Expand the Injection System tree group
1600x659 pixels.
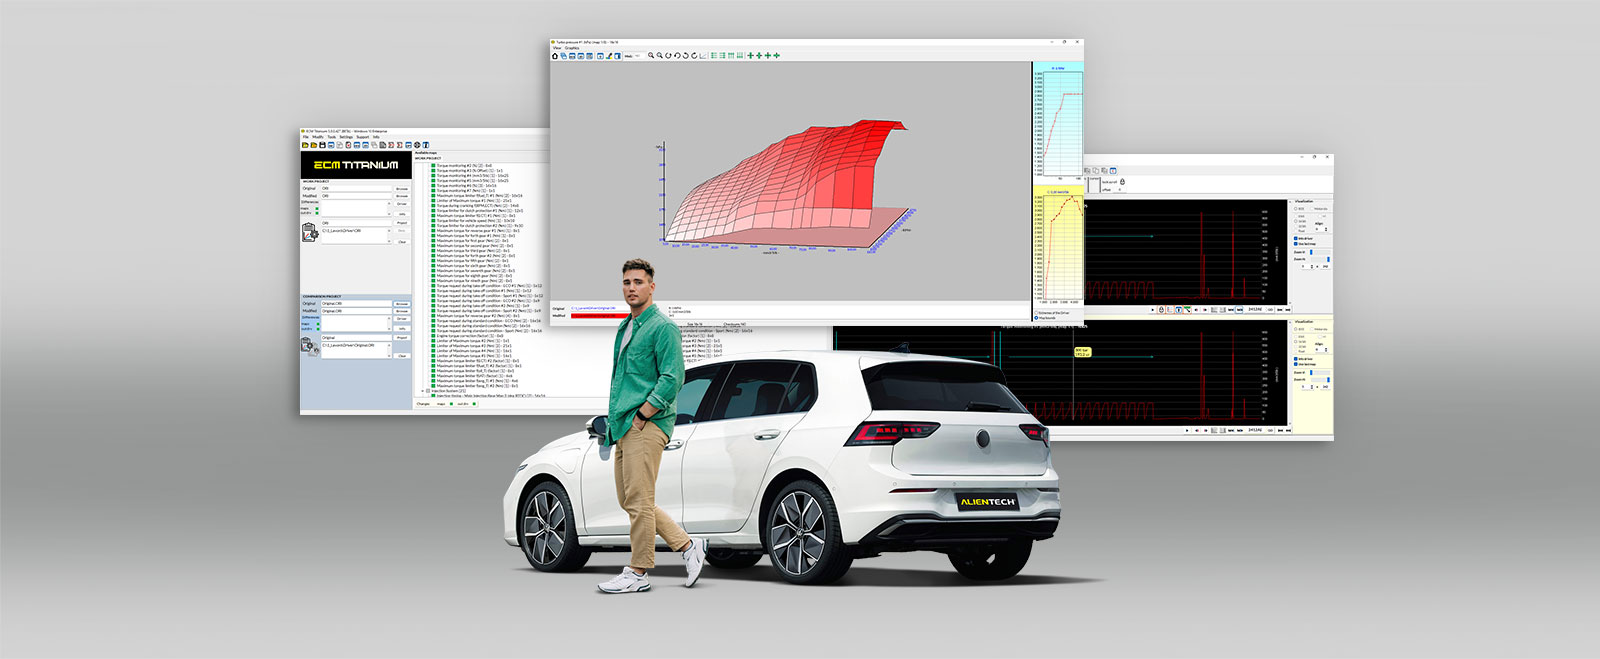coord(425,391)
